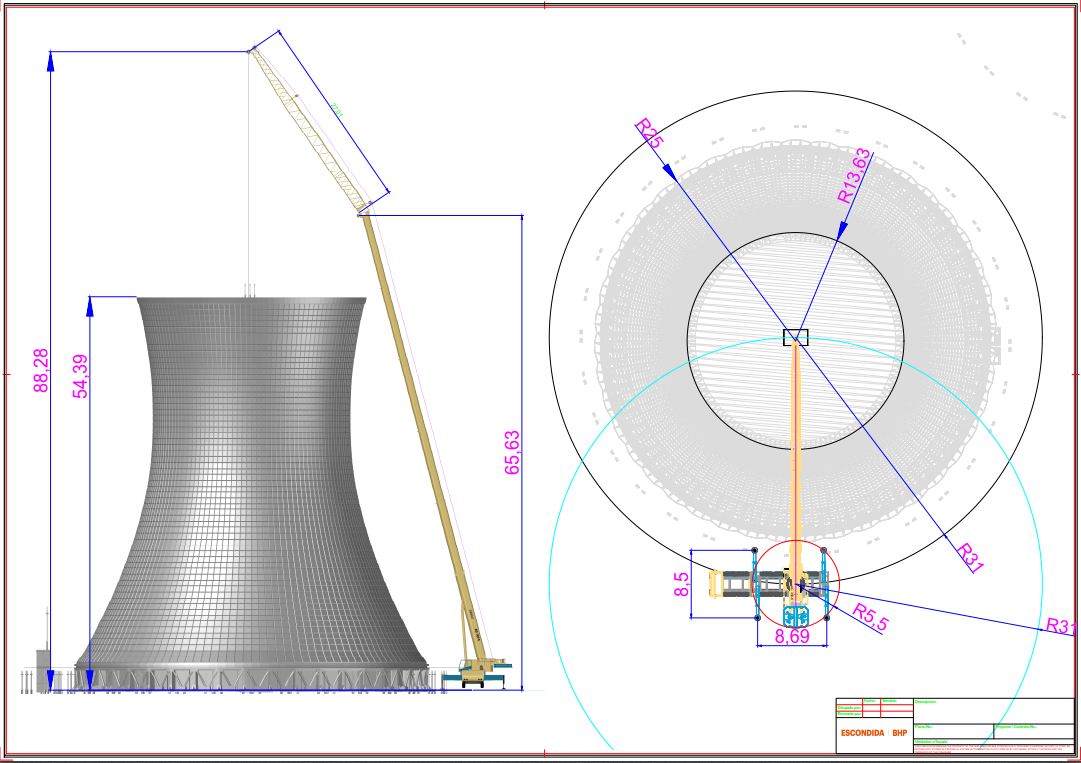Click the Revisado por label in title block
The image size is (1081, 763).
[x=849, y=713]
